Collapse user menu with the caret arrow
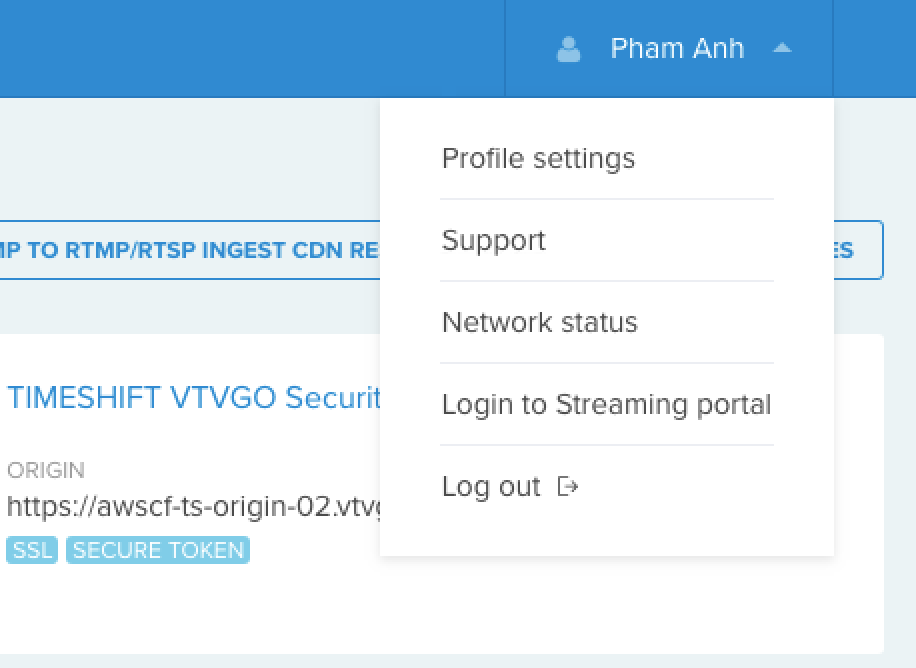This screenshot has width=916, height=668. pyautogui.click(x=782, y=48)
